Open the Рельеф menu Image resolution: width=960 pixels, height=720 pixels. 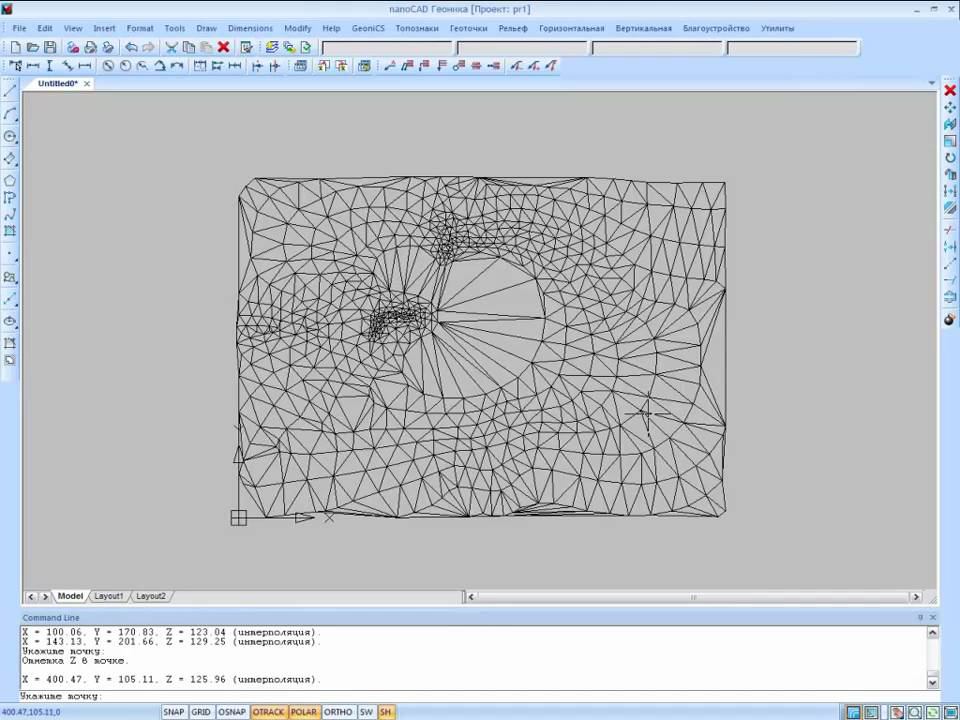(512, 28)
